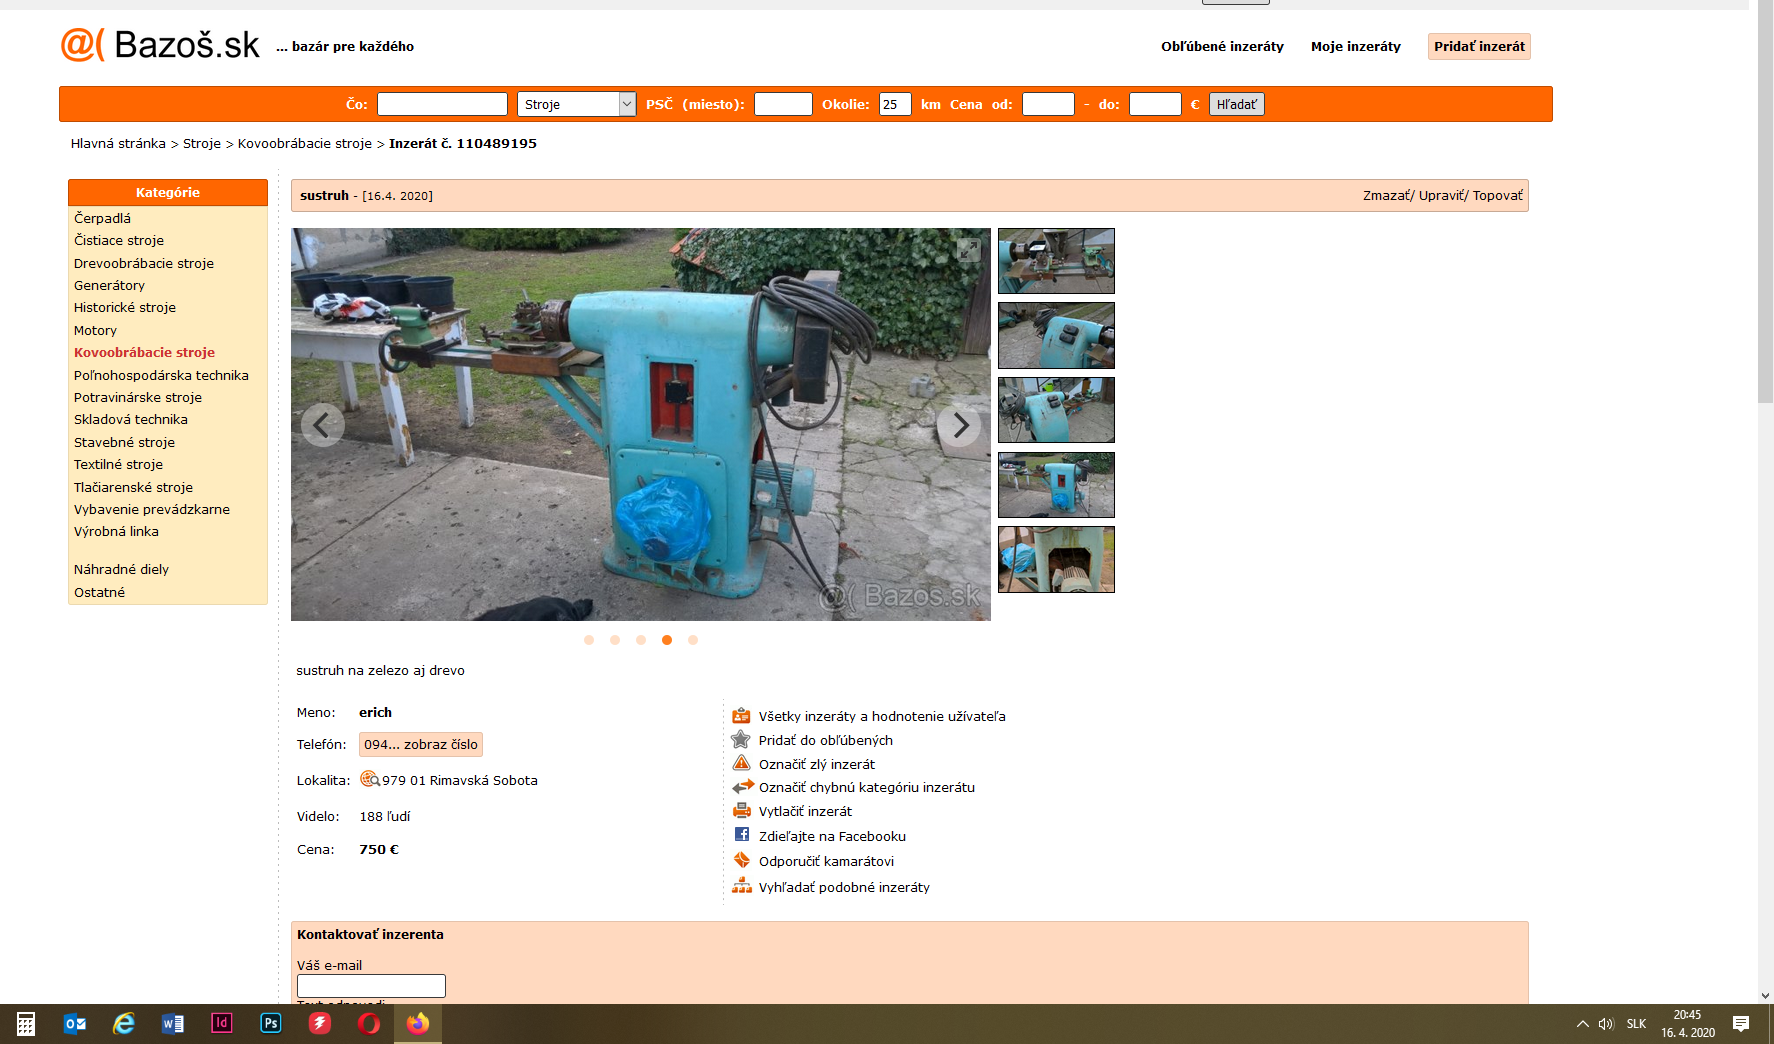Open the Poľnohospodárska technika category

pyautogui.click(x=161, y=375)
